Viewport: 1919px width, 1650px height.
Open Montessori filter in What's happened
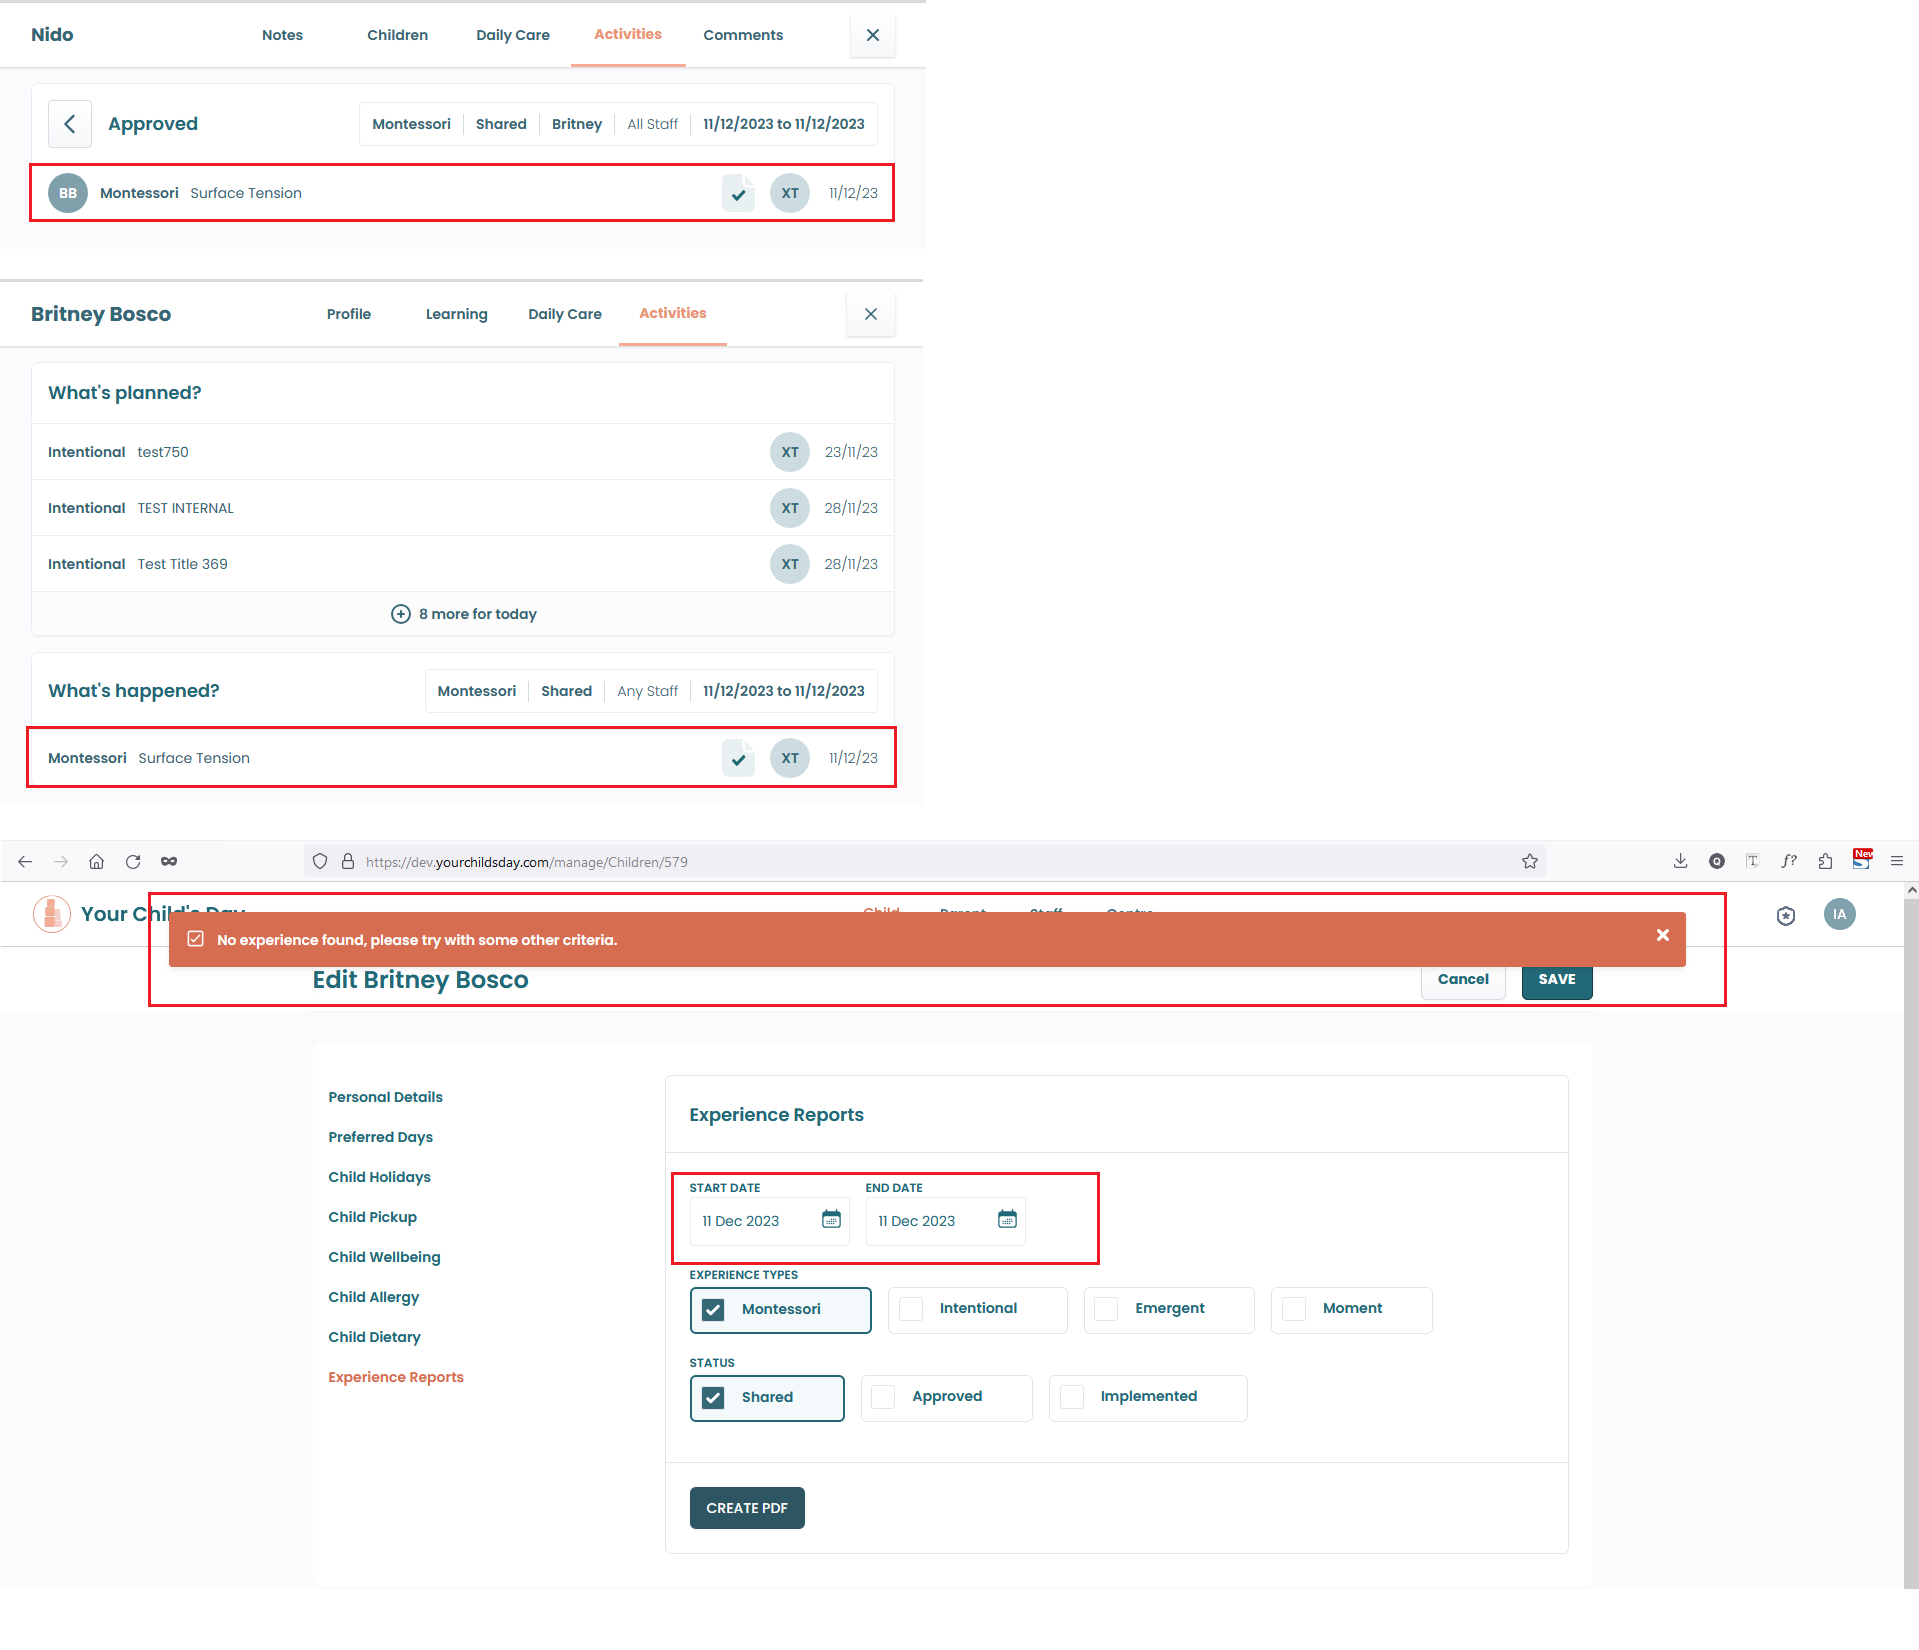(x=477, y=691)
